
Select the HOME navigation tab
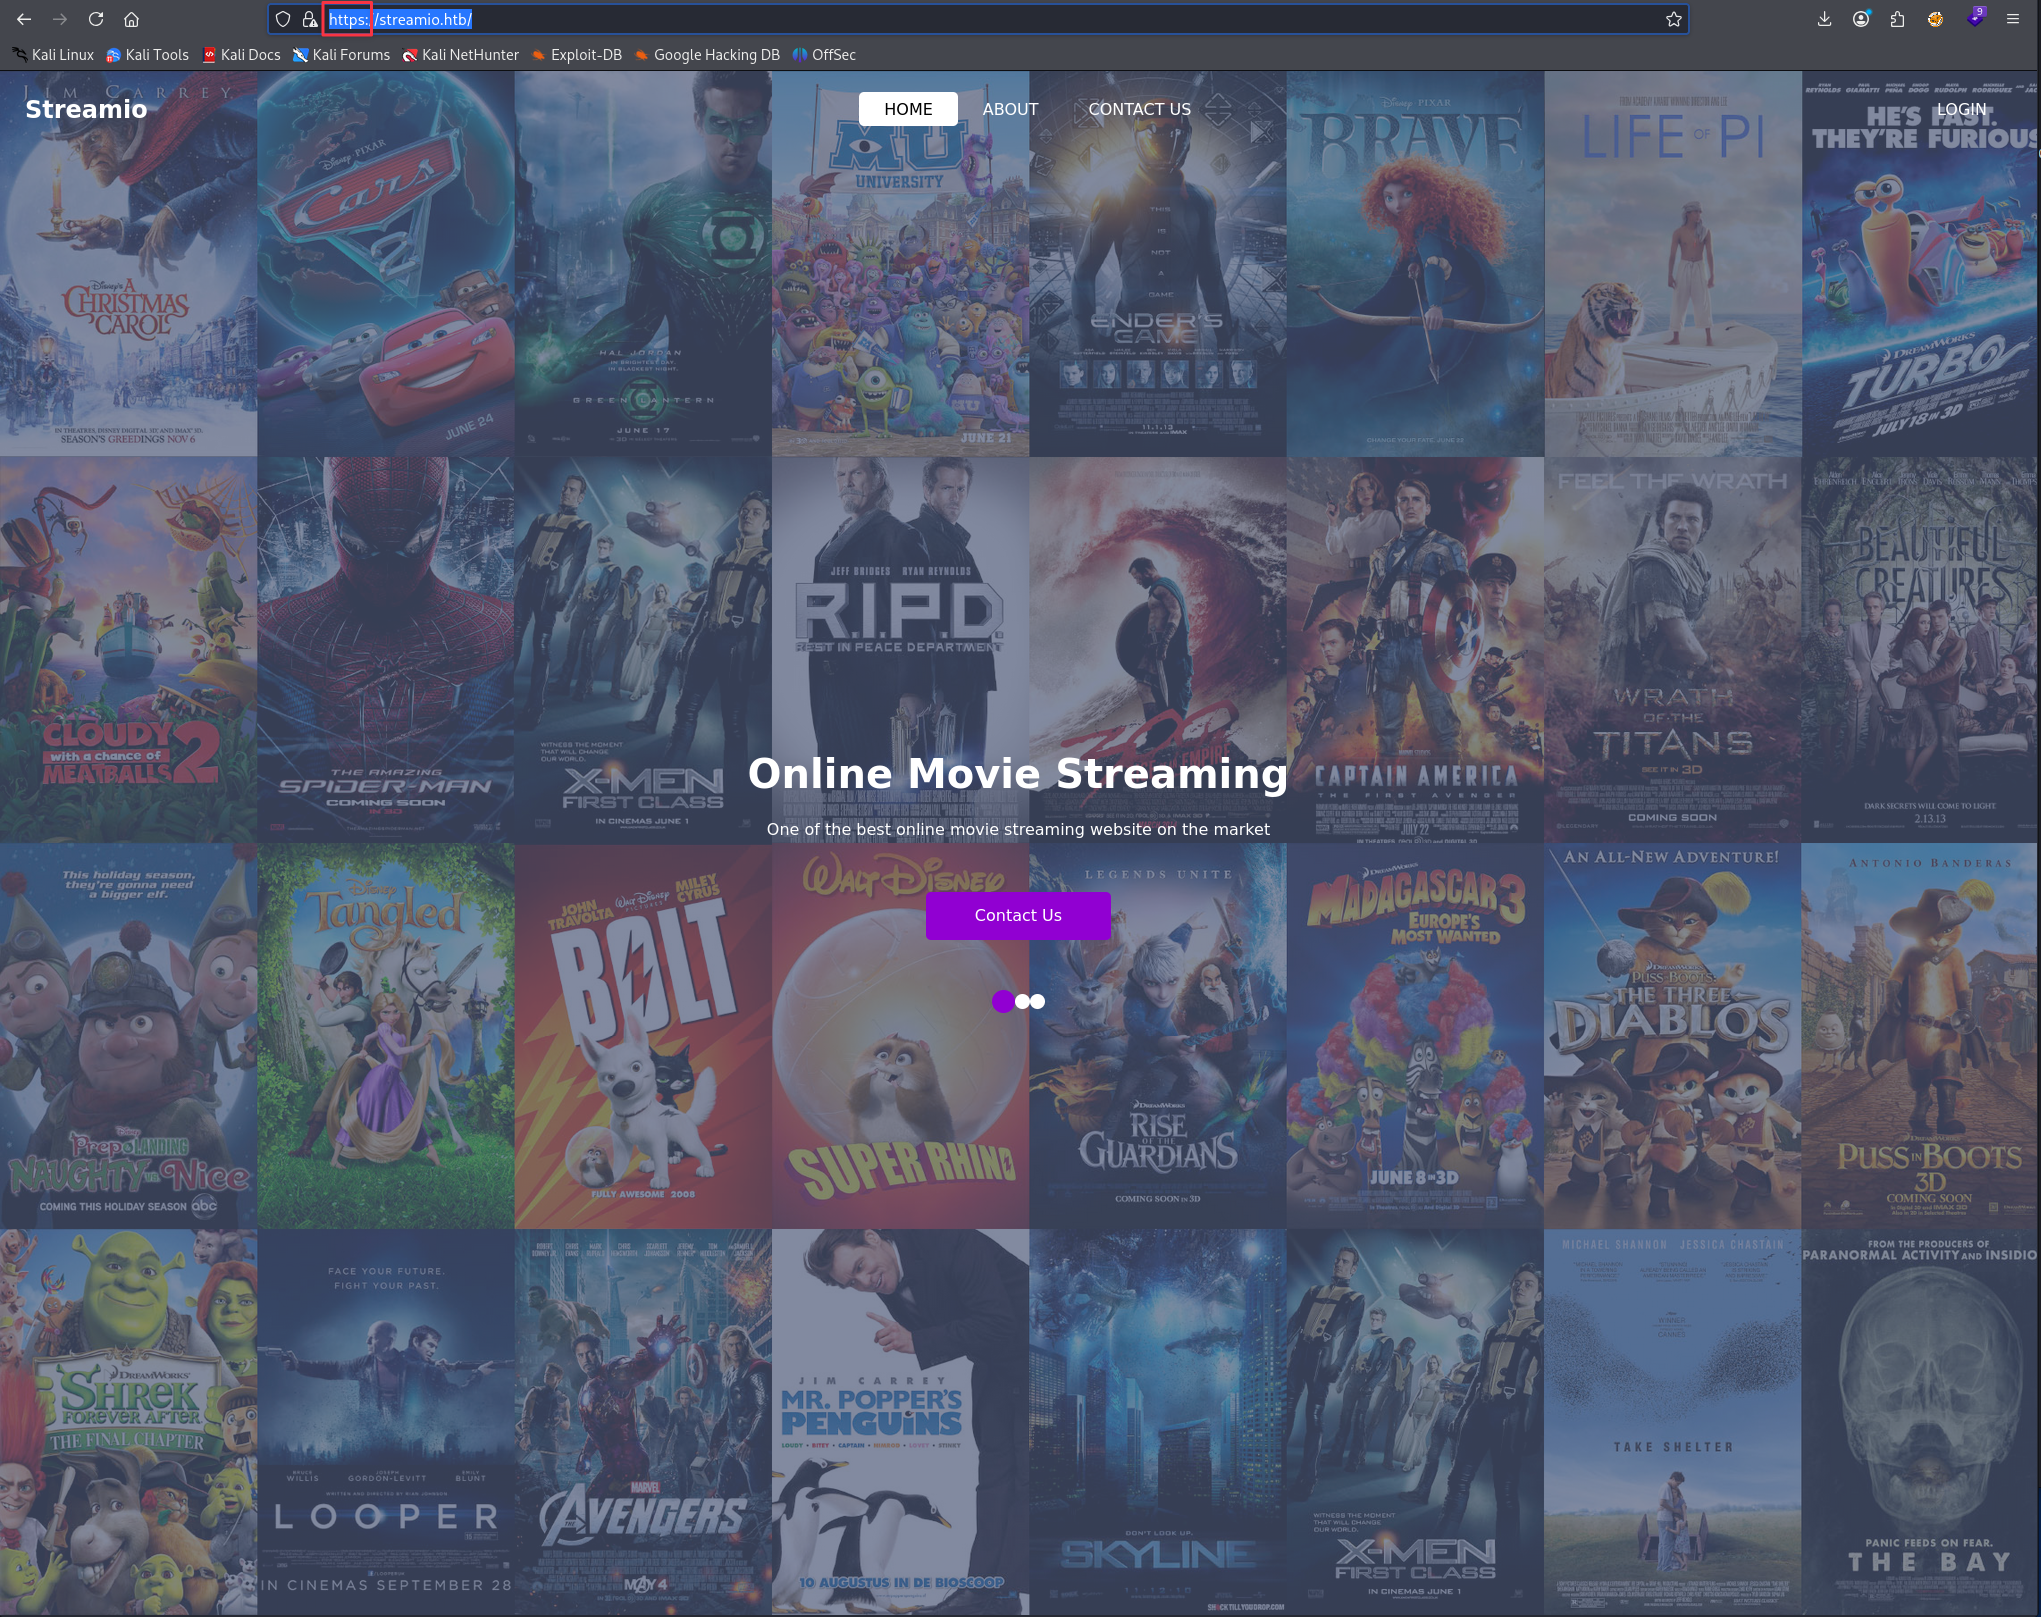(x=908, y=109)
